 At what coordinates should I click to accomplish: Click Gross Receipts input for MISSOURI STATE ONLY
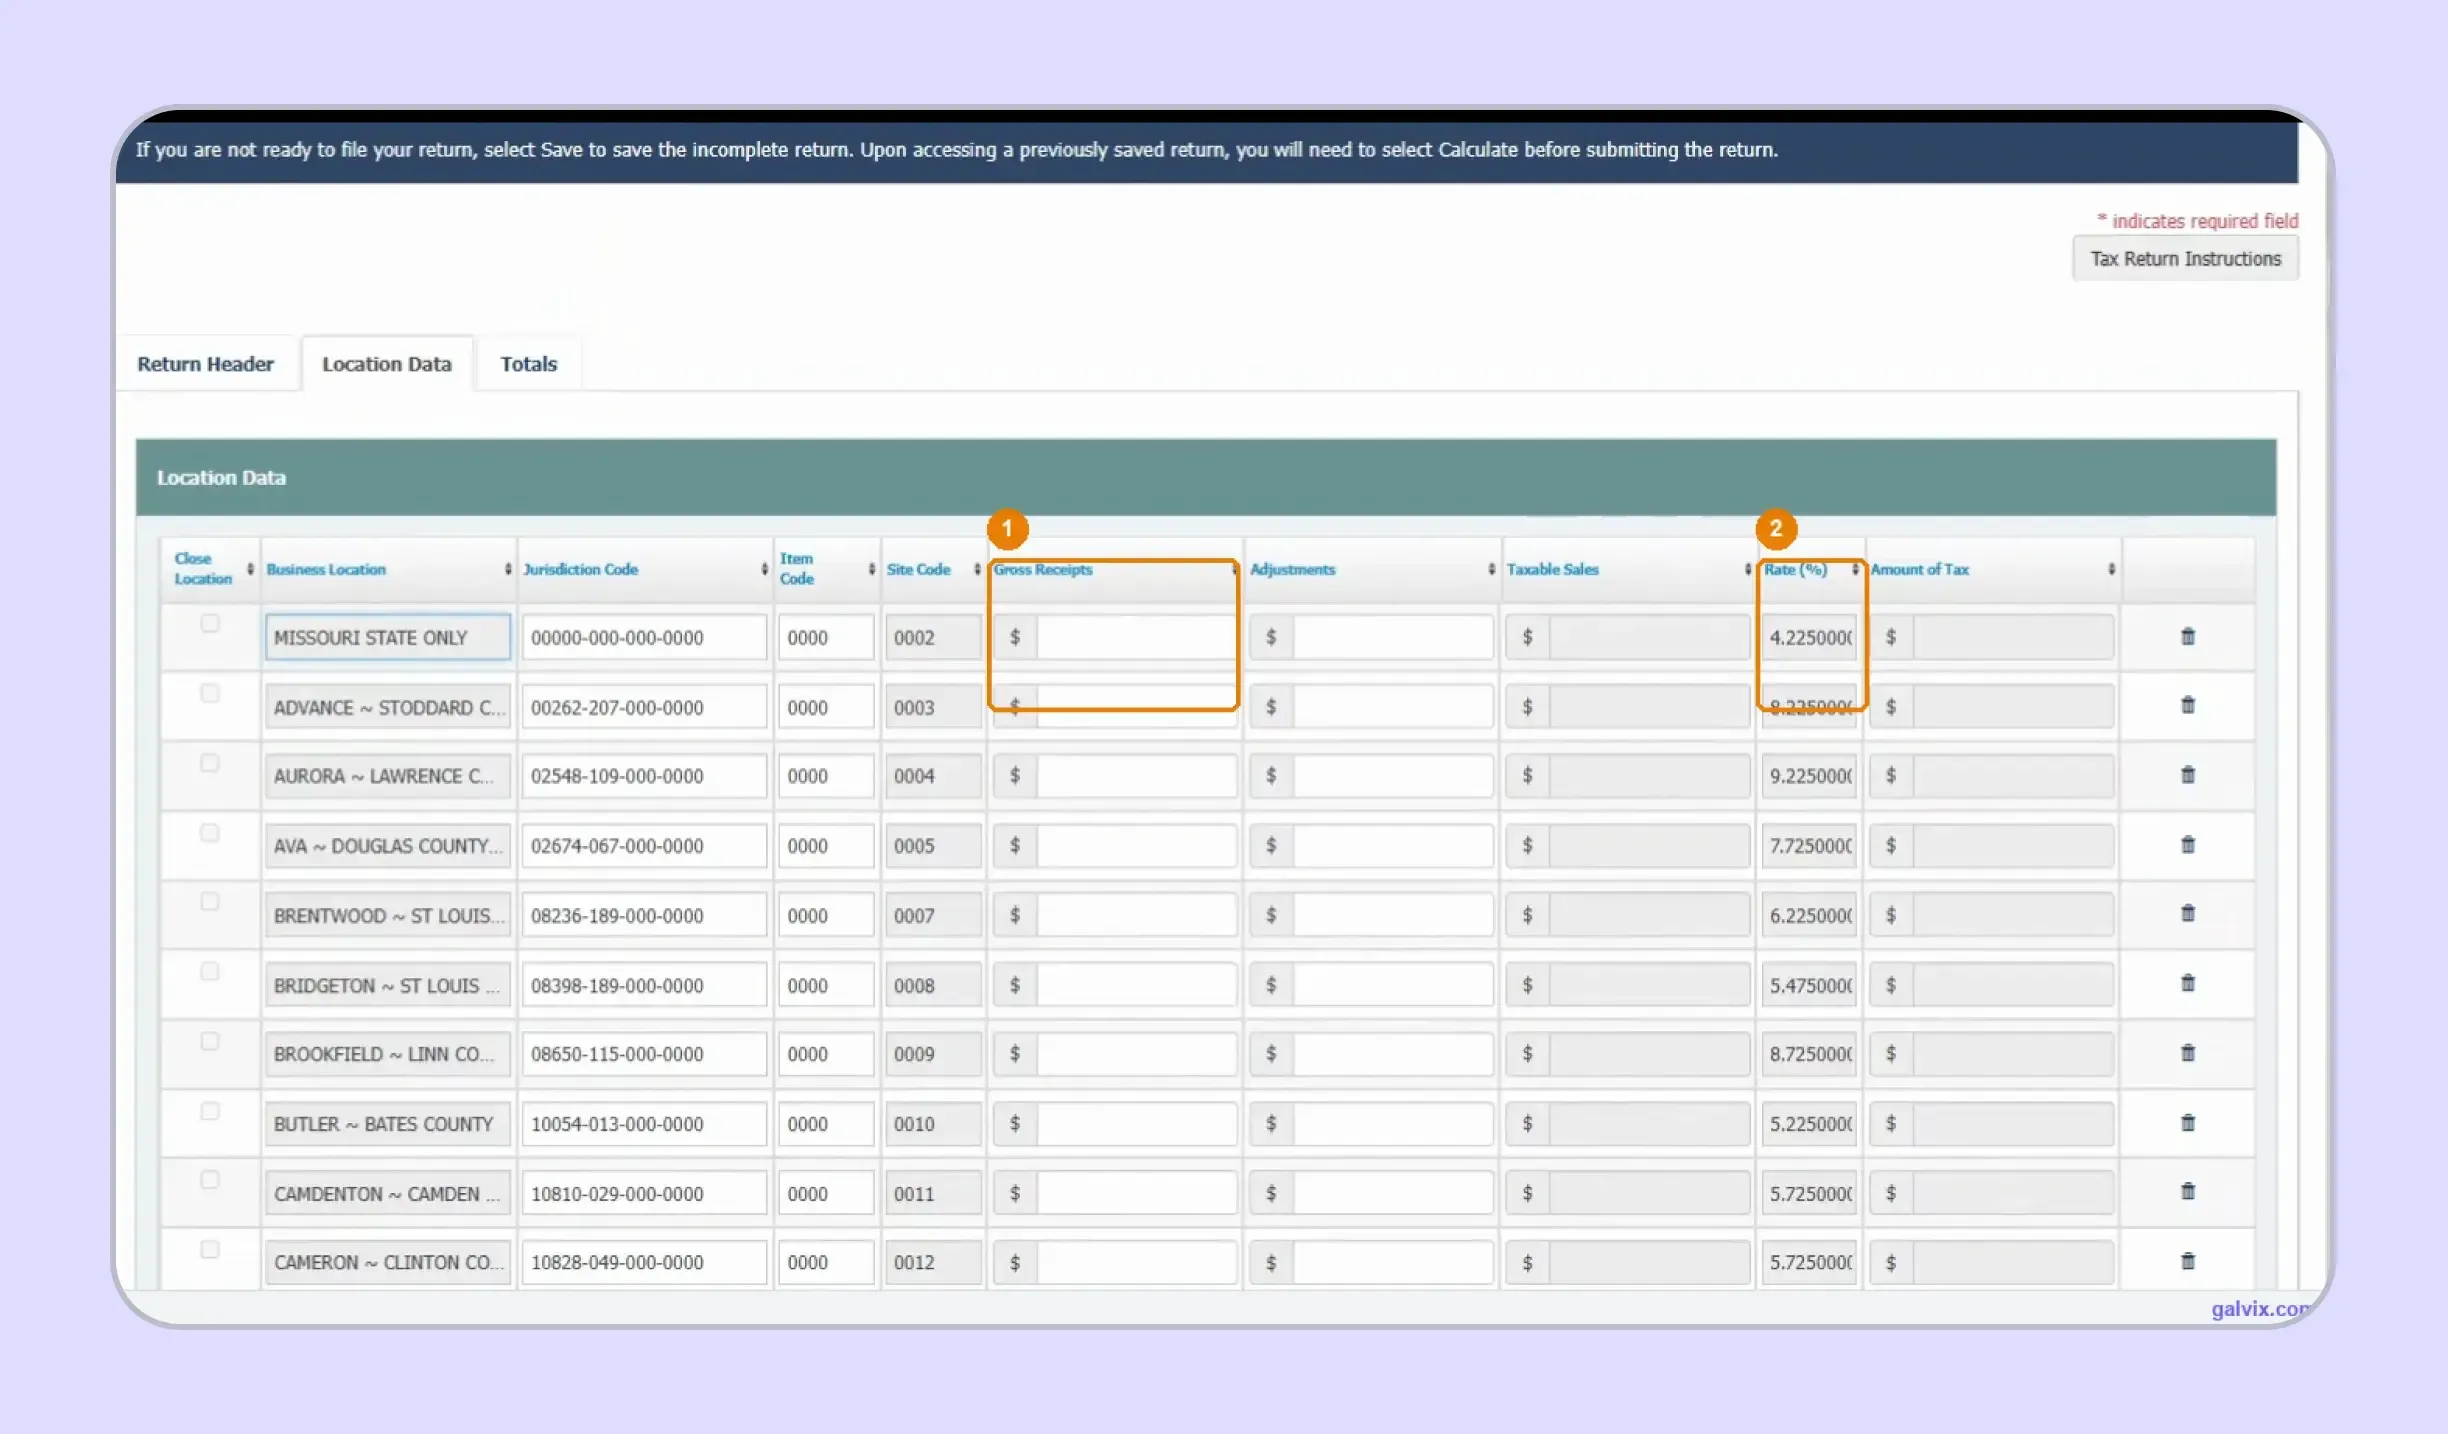click(1136, 637)
